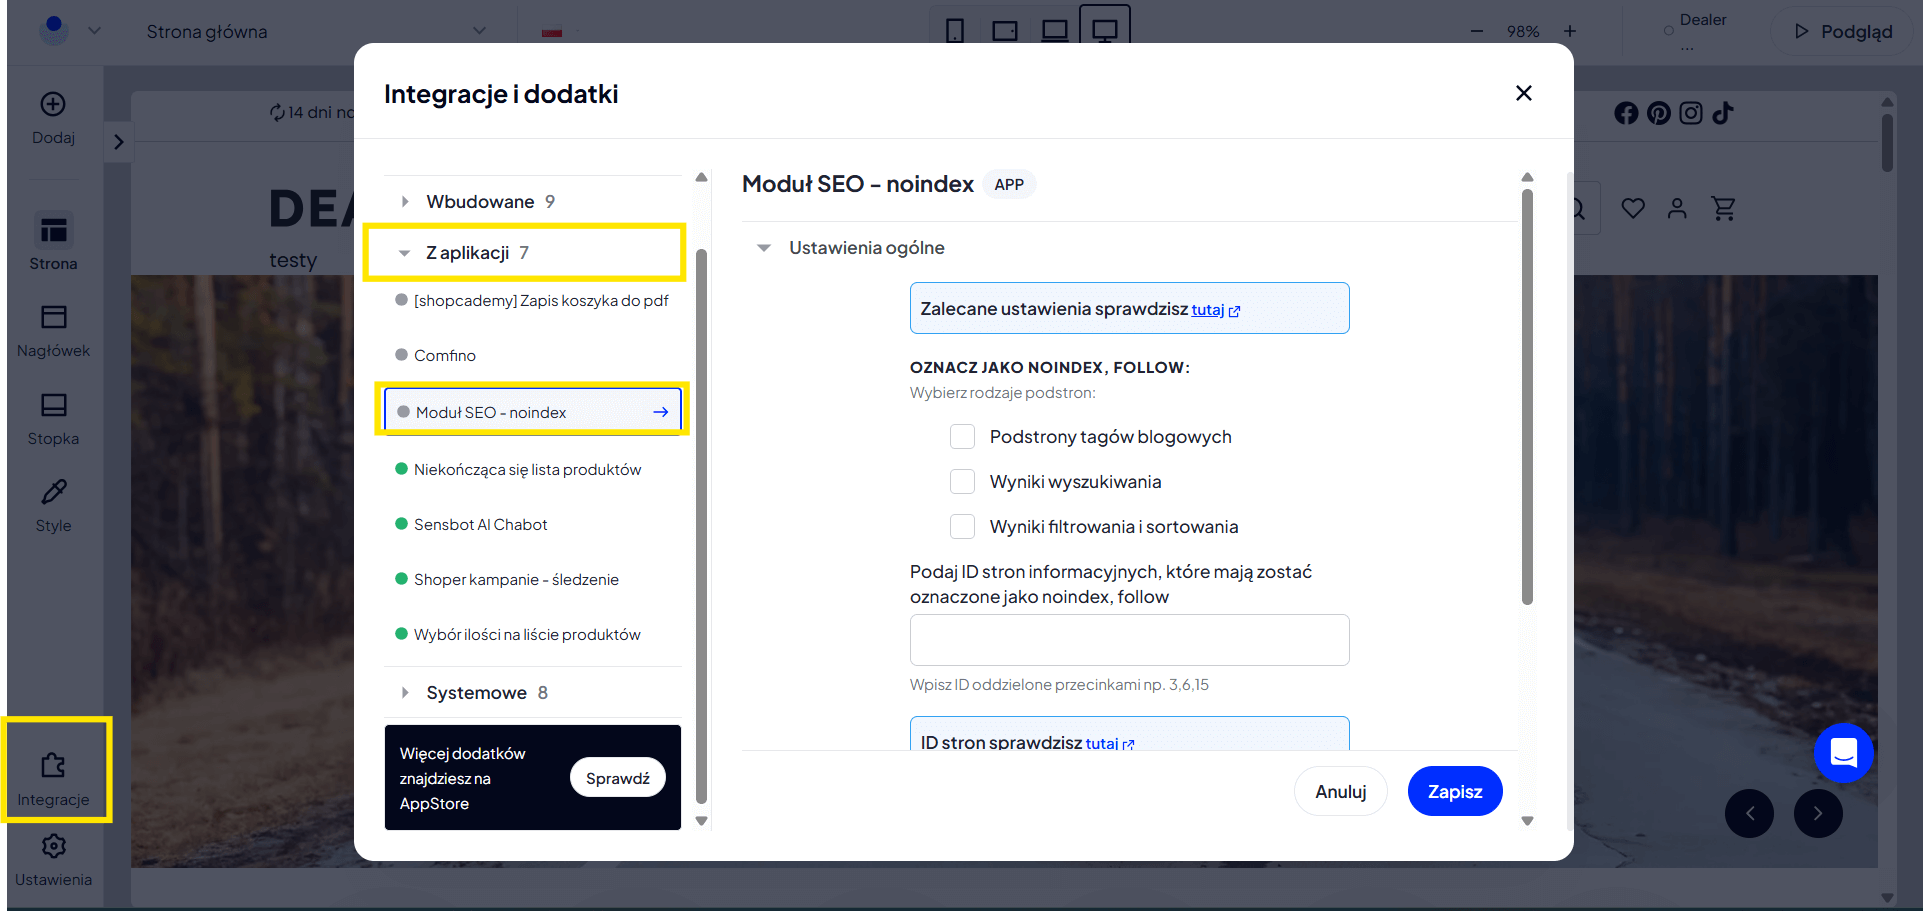
Task: Check the Wyniki wyszukiwania option
Action: tap(962, 482)
